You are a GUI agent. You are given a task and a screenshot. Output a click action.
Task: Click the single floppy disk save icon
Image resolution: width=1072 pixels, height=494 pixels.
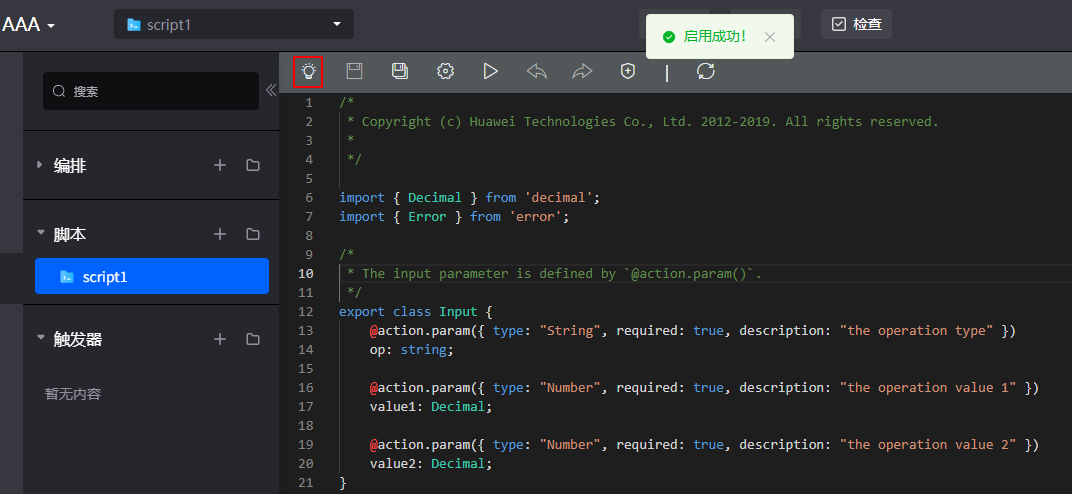point(354,71)
